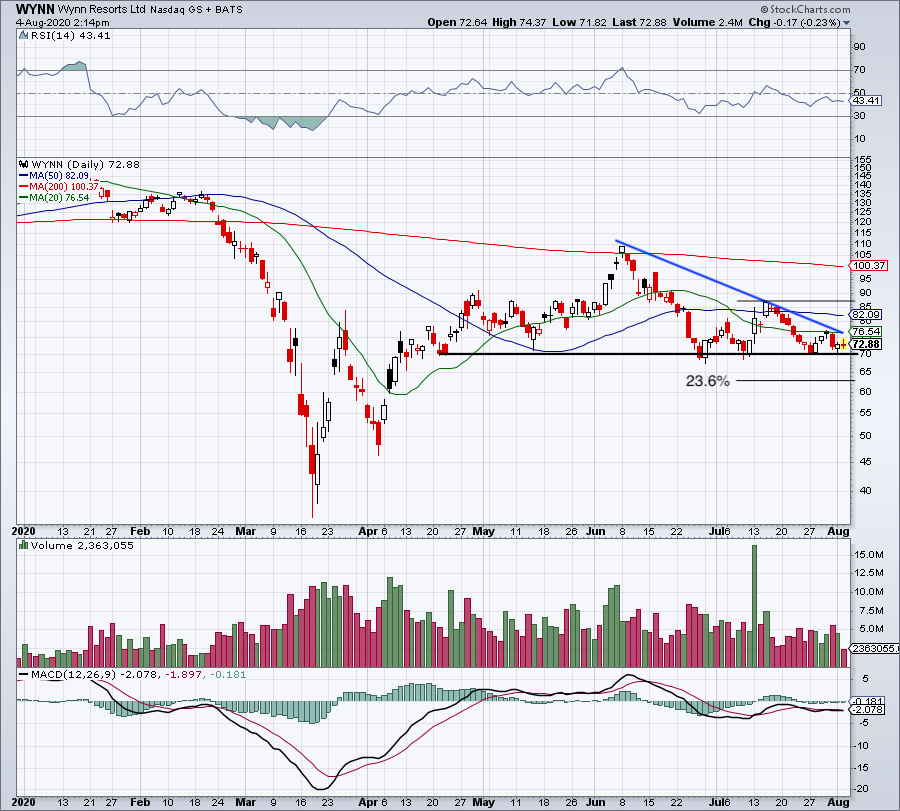This screenshot has width=900, height=811.
Task: Click the 76.54 green price tag on axis
Action: coord(866,332)
